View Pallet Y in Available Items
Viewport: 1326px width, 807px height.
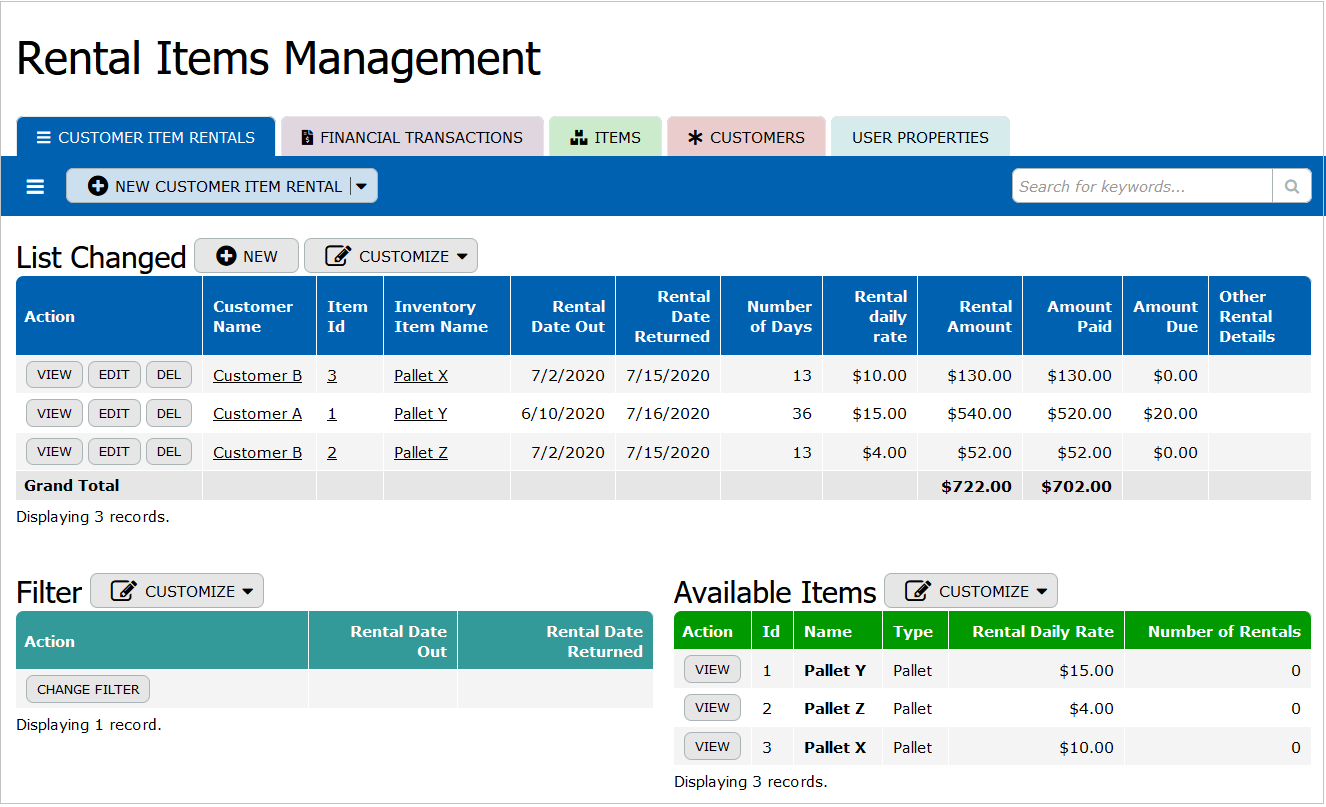(x=712, y=670)
